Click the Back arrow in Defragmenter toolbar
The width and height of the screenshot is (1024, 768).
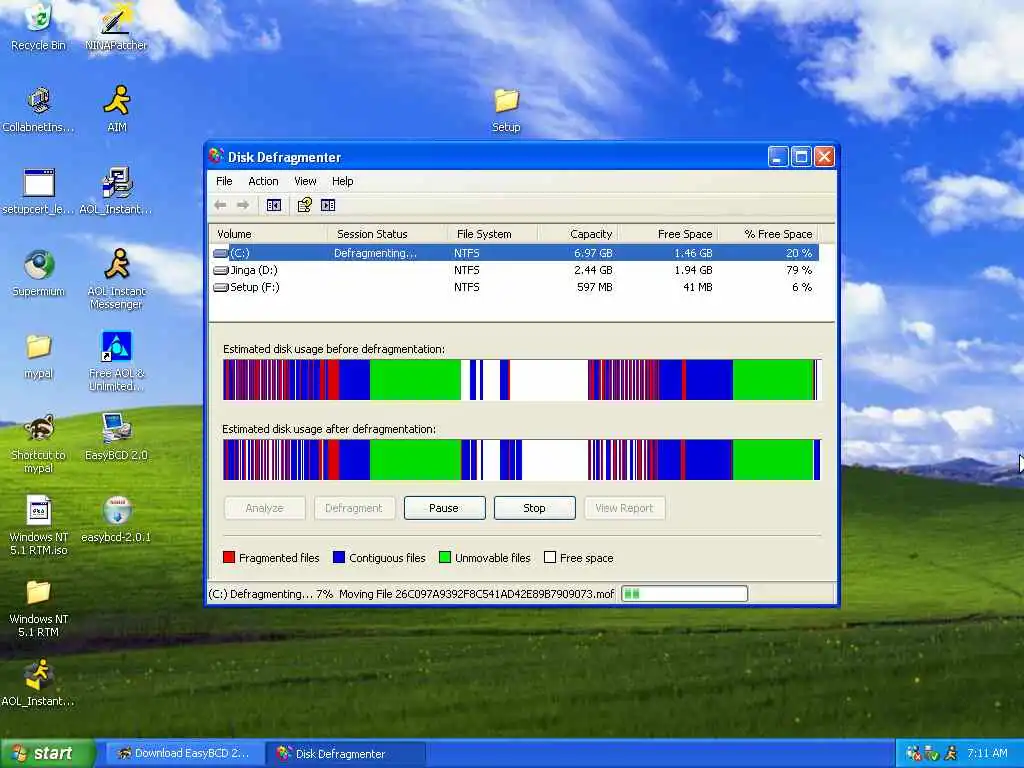[220, 205]
